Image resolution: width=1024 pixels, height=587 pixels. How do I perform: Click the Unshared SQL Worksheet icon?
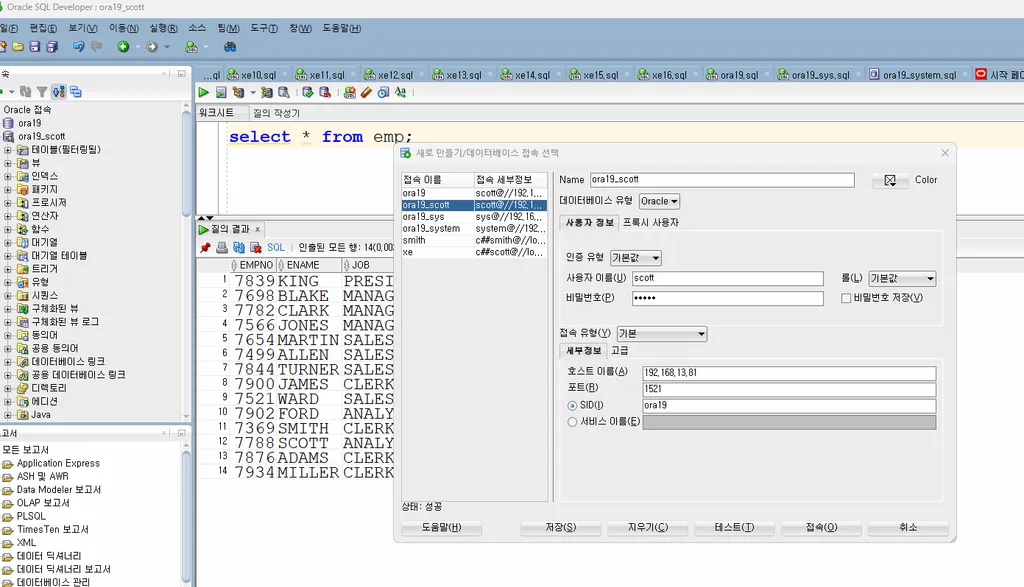point(350,93)
